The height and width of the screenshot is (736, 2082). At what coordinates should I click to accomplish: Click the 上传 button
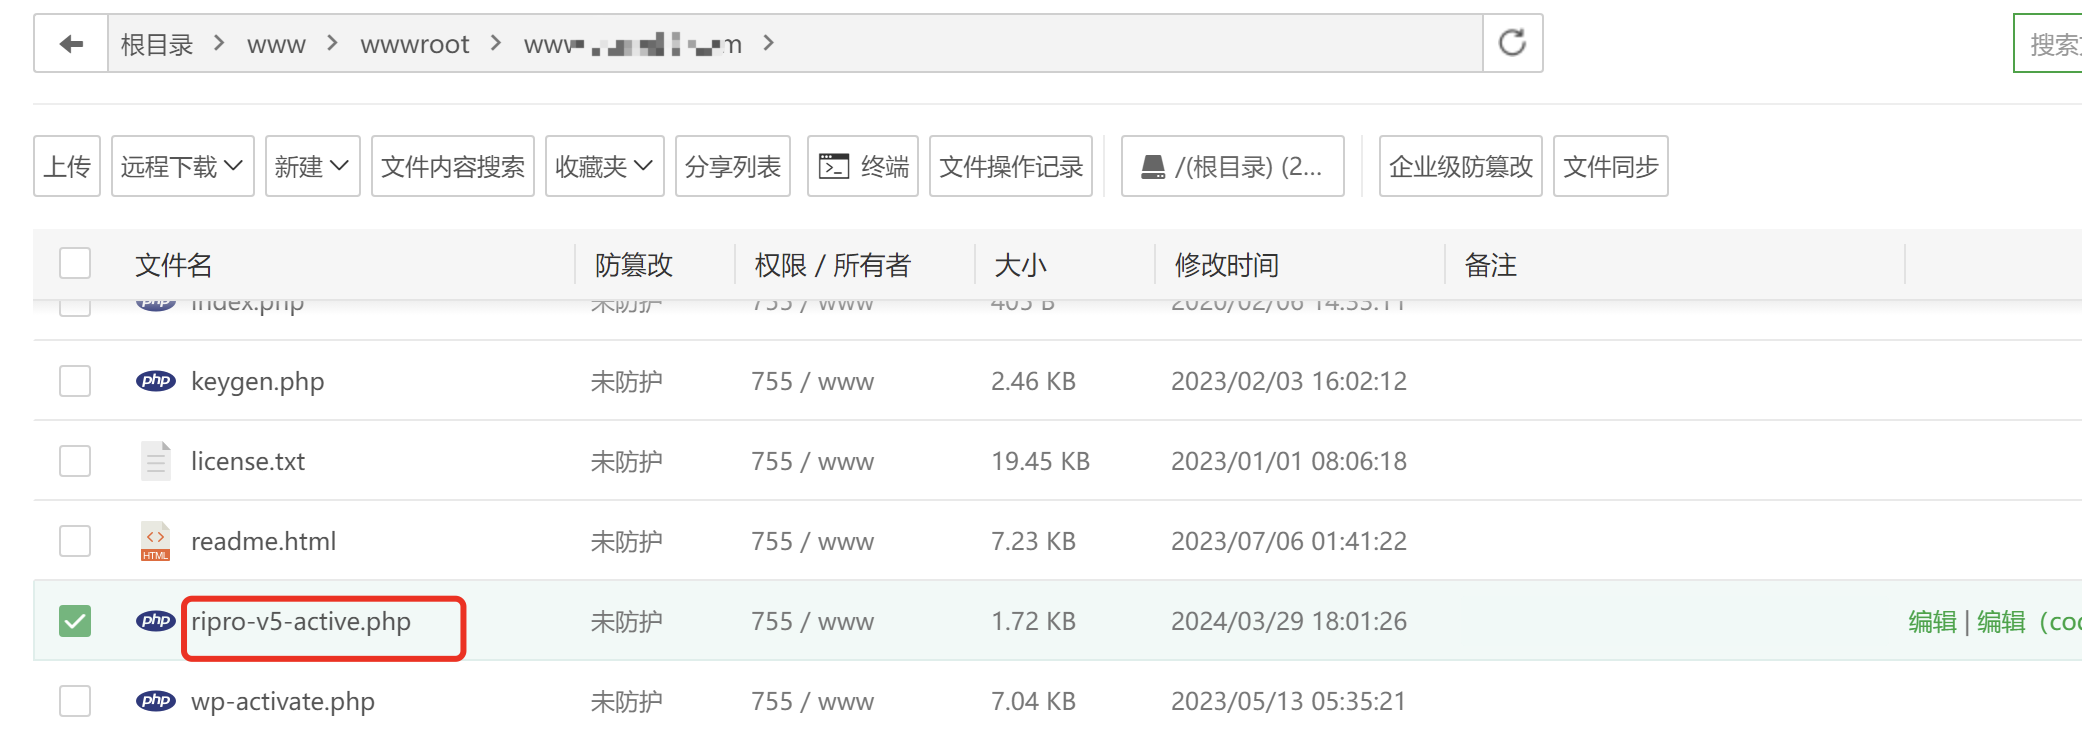(67, 166)
